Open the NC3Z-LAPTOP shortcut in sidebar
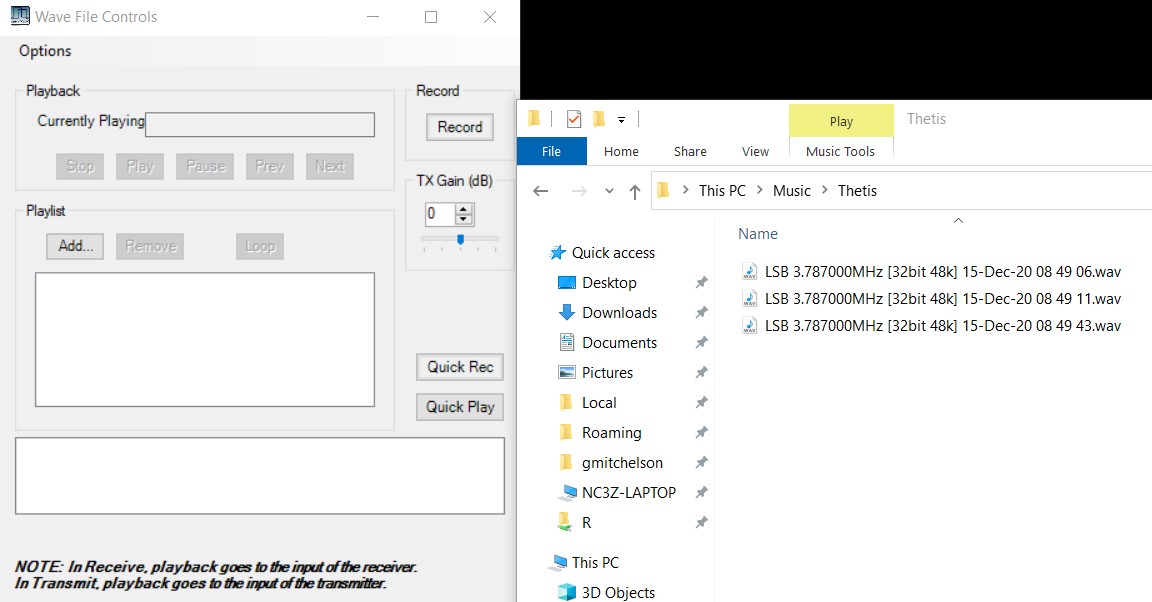 click(628, 493)
